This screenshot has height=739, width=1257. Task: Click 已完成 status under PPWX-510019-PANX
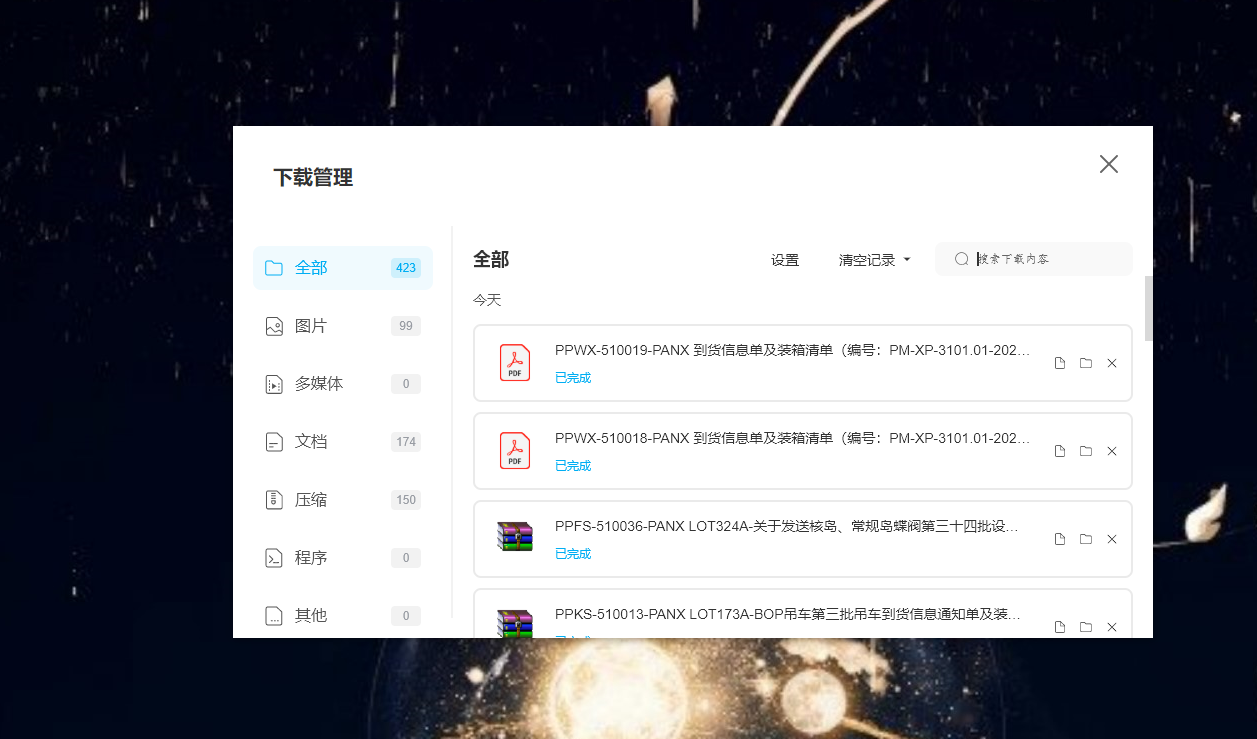point(573,378)
